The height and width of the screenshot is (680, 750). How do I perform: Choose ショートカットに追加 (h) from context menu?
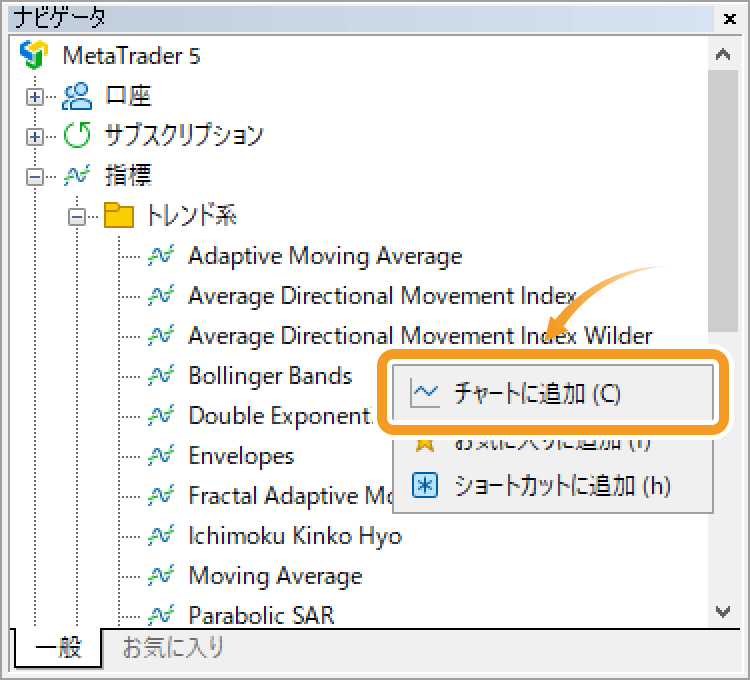point(552,486)
